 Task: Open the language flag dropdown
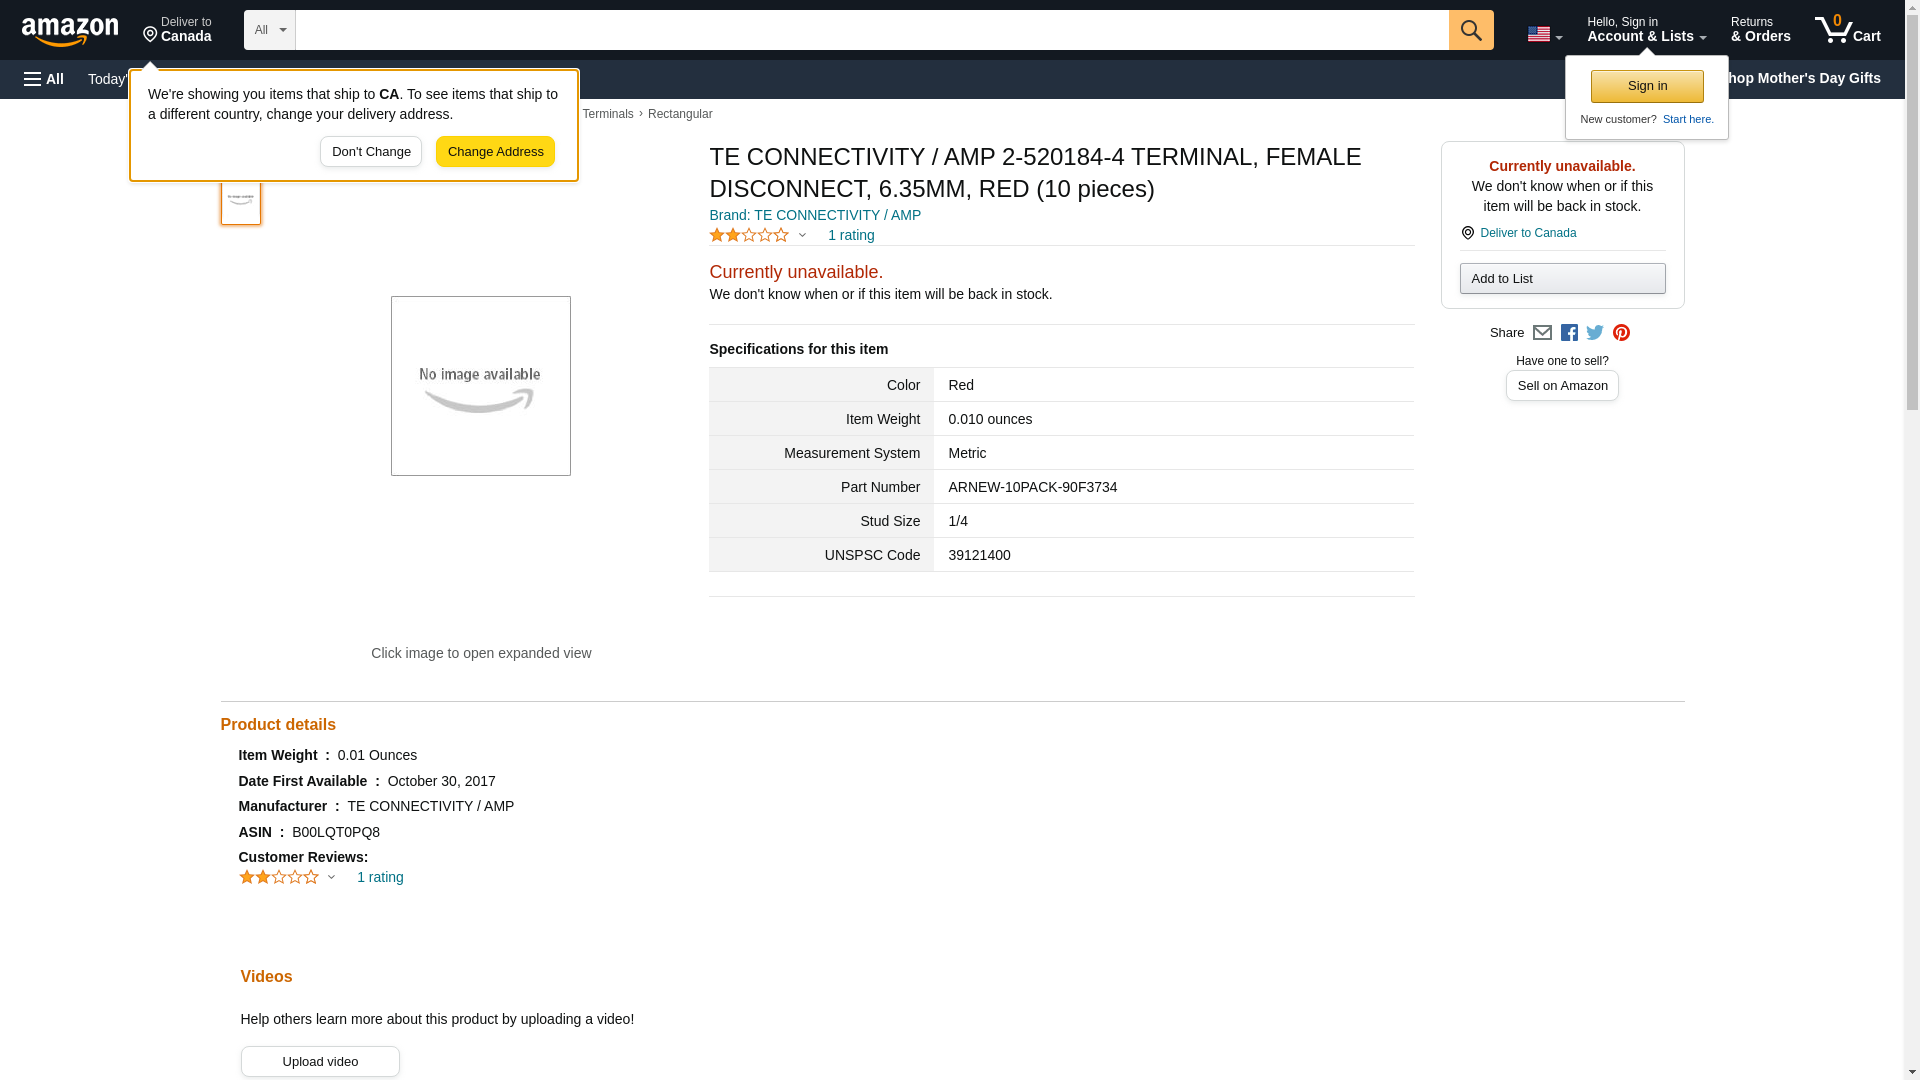[x=1544, y=34]
